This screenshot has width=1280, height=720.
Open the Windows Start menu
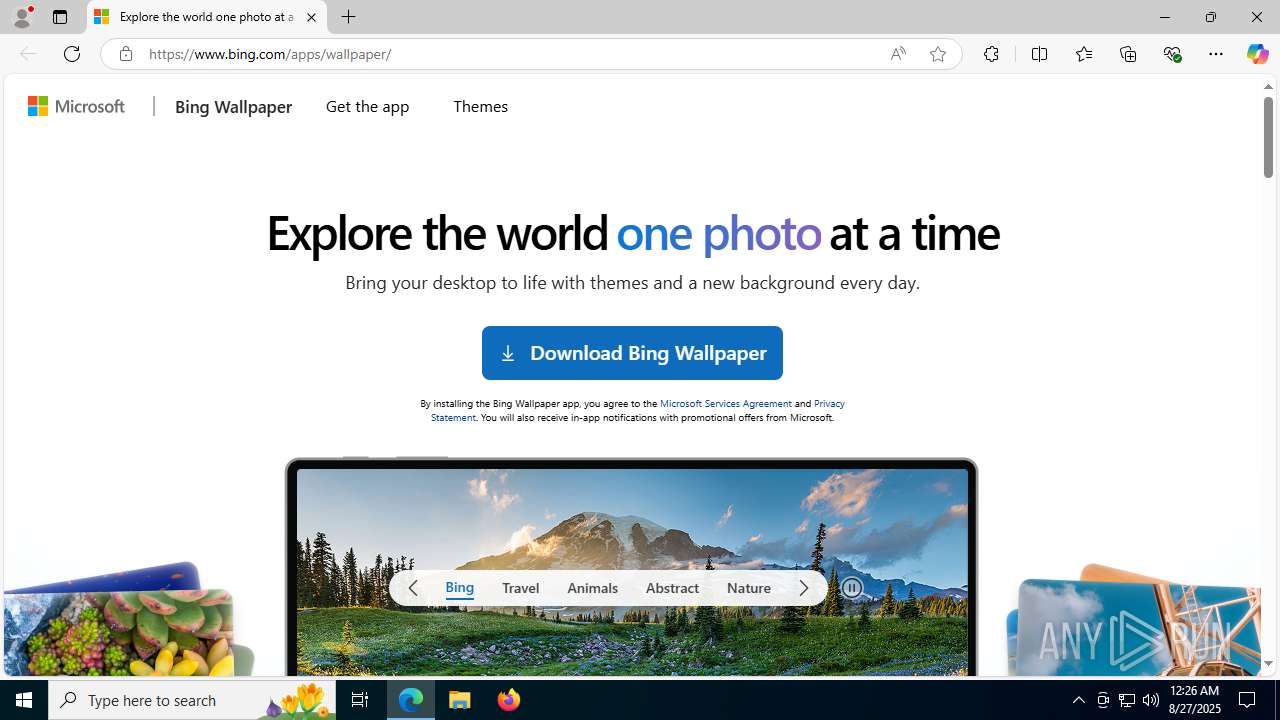(x=24, y=700)
